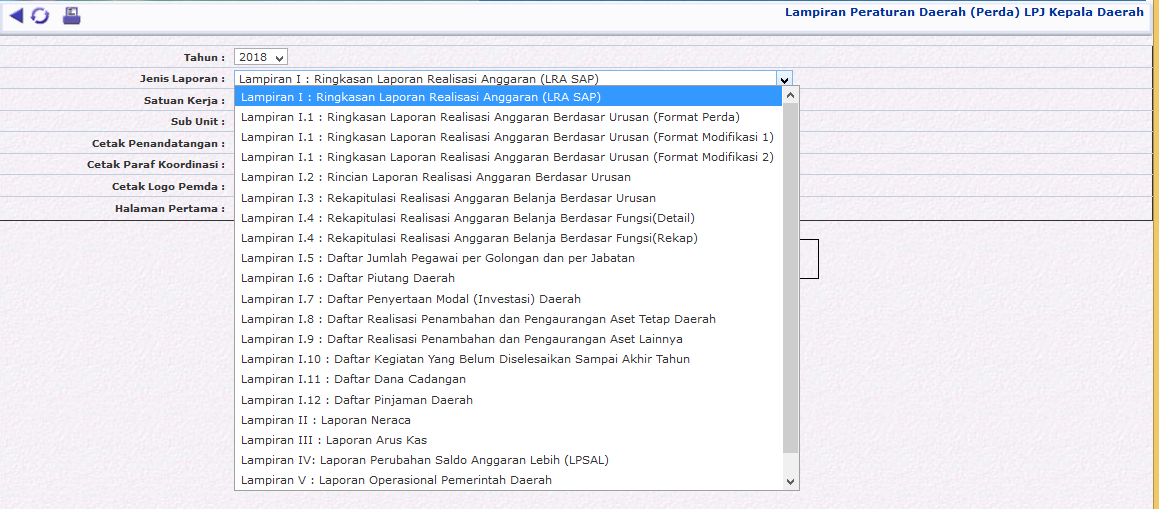The width and height of the screenshot is (1159, 509).
Task: Click the list scrollbar down arrow
Action: [x=791, y=481]
